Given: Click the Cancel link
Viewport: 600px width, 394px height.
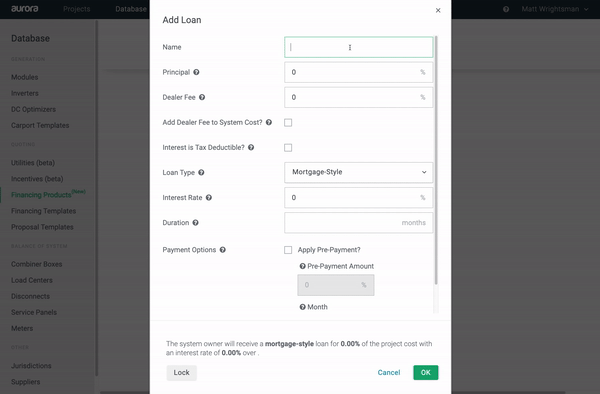Looking at the screenshot, I should [x=389, y=373].
